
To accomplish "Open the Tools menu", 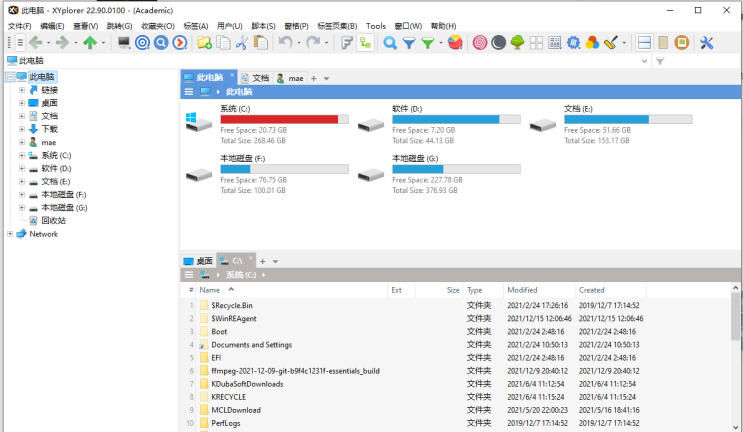I will [x=376, y=26].
